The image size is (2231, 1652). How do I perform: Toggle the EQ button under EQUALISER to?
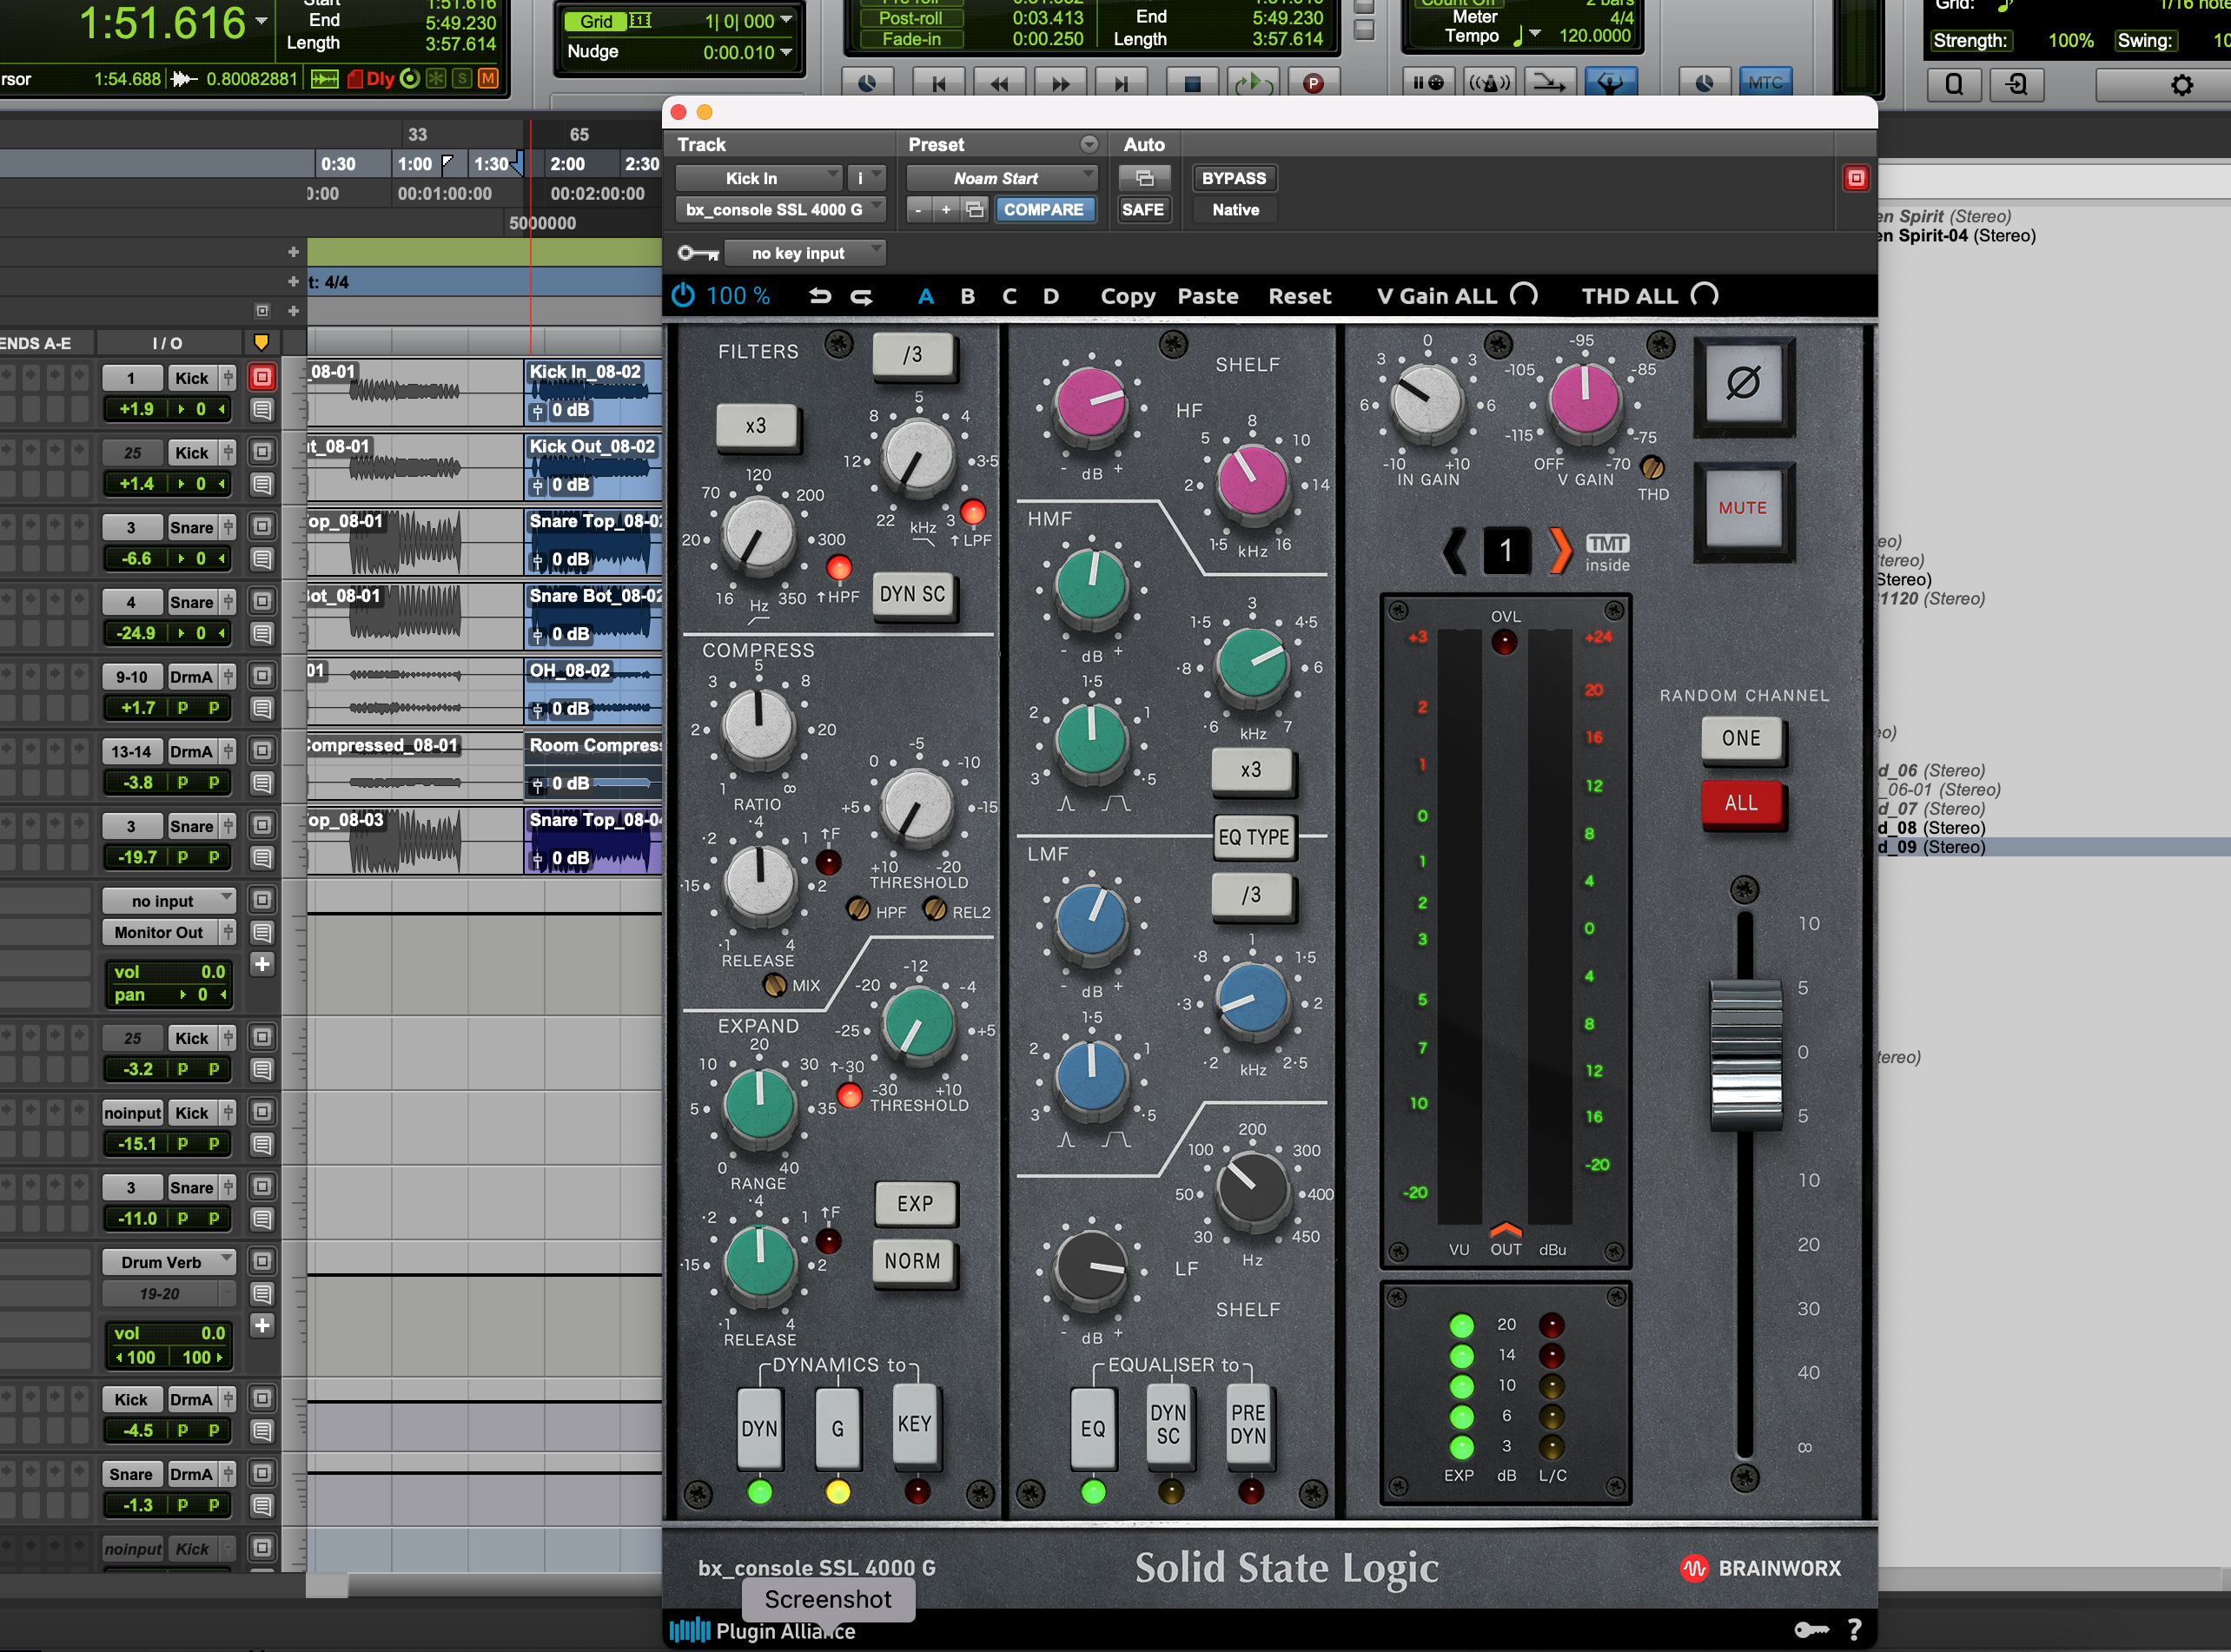pos(1093,1428)
